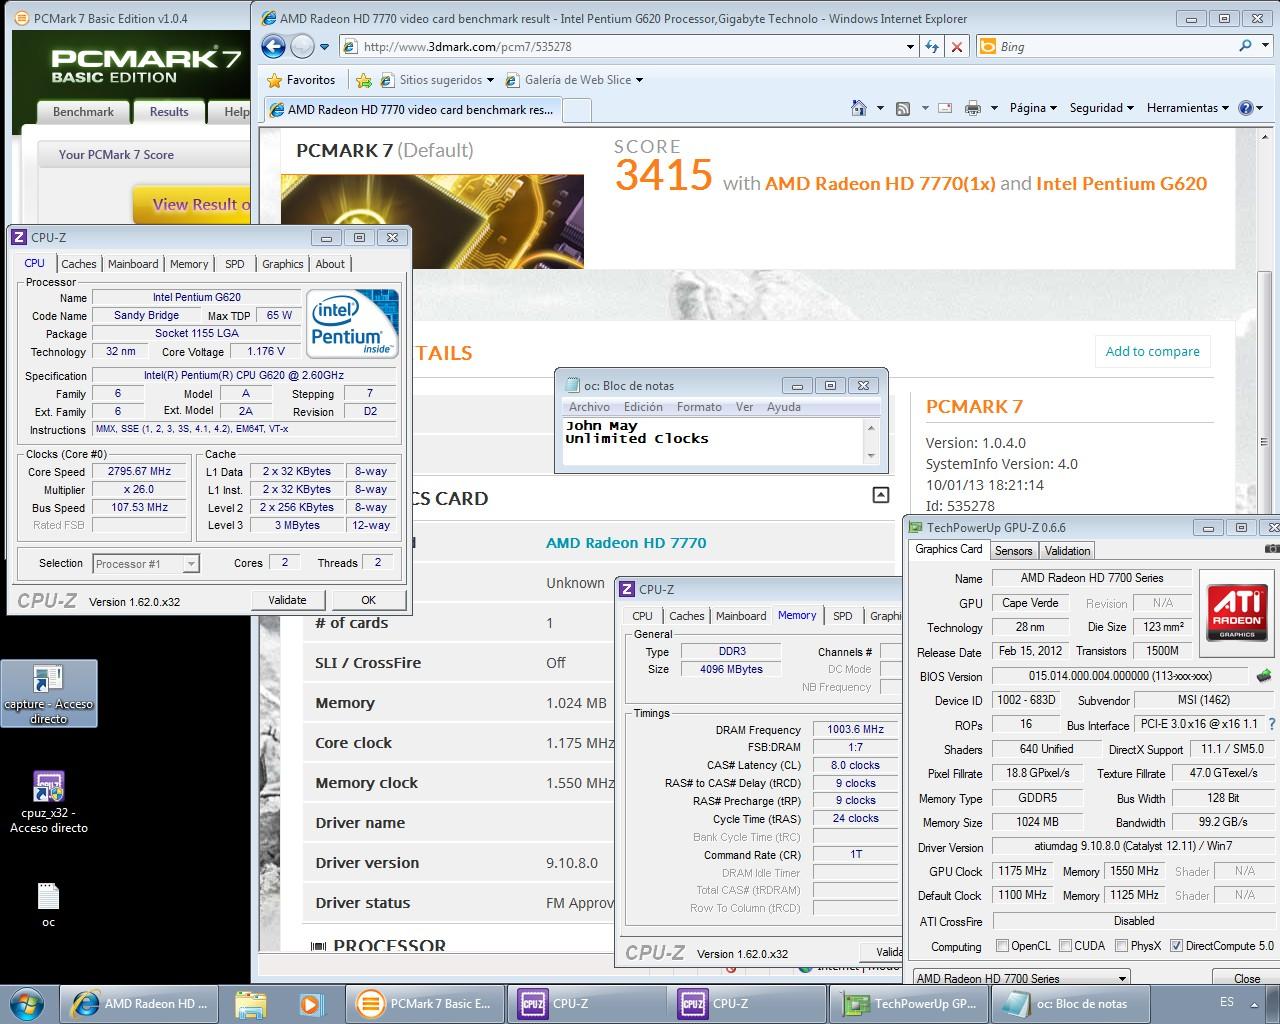Open Bing search provider dropdown
1280x1024 pixels.
pos(1265,46)
